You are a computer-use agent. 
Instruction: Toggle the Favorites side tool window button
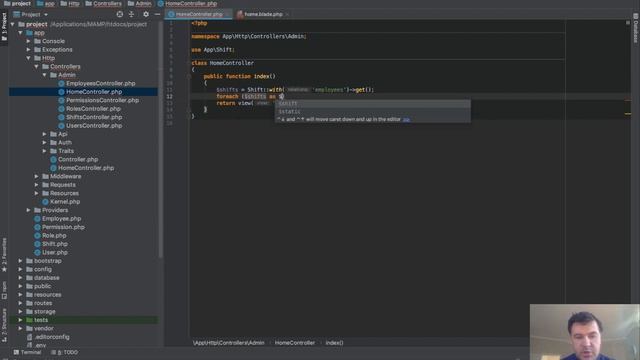(4, 255)
